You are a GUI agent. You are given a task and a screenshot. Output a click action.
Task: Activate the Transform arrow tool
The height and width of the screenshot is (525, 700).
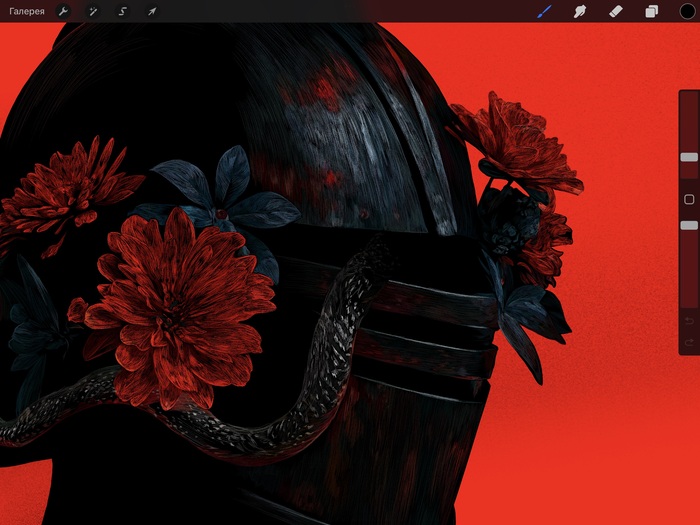152,11
